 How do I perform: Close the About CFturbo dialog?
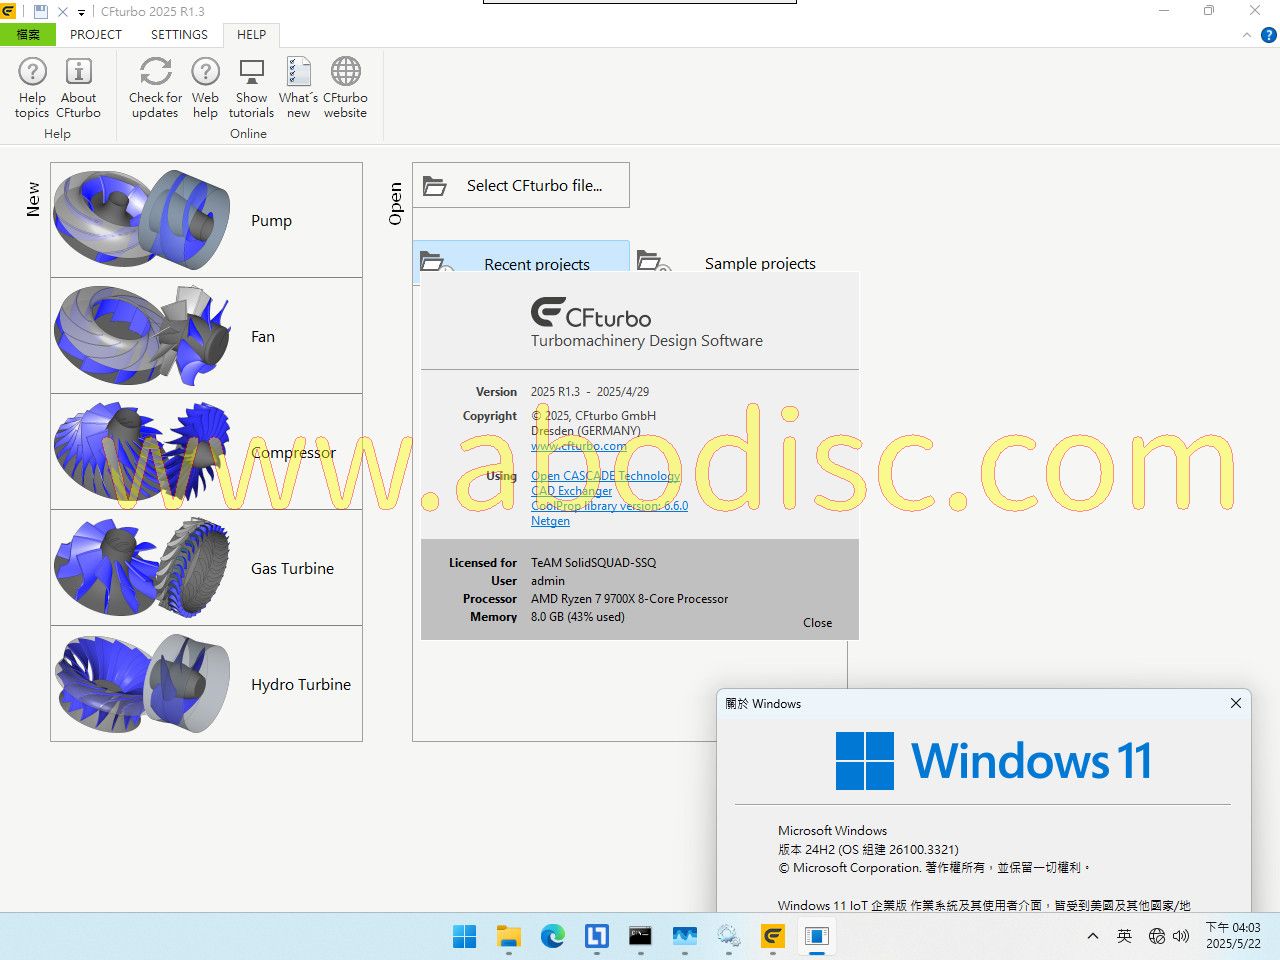click(817, 623)
